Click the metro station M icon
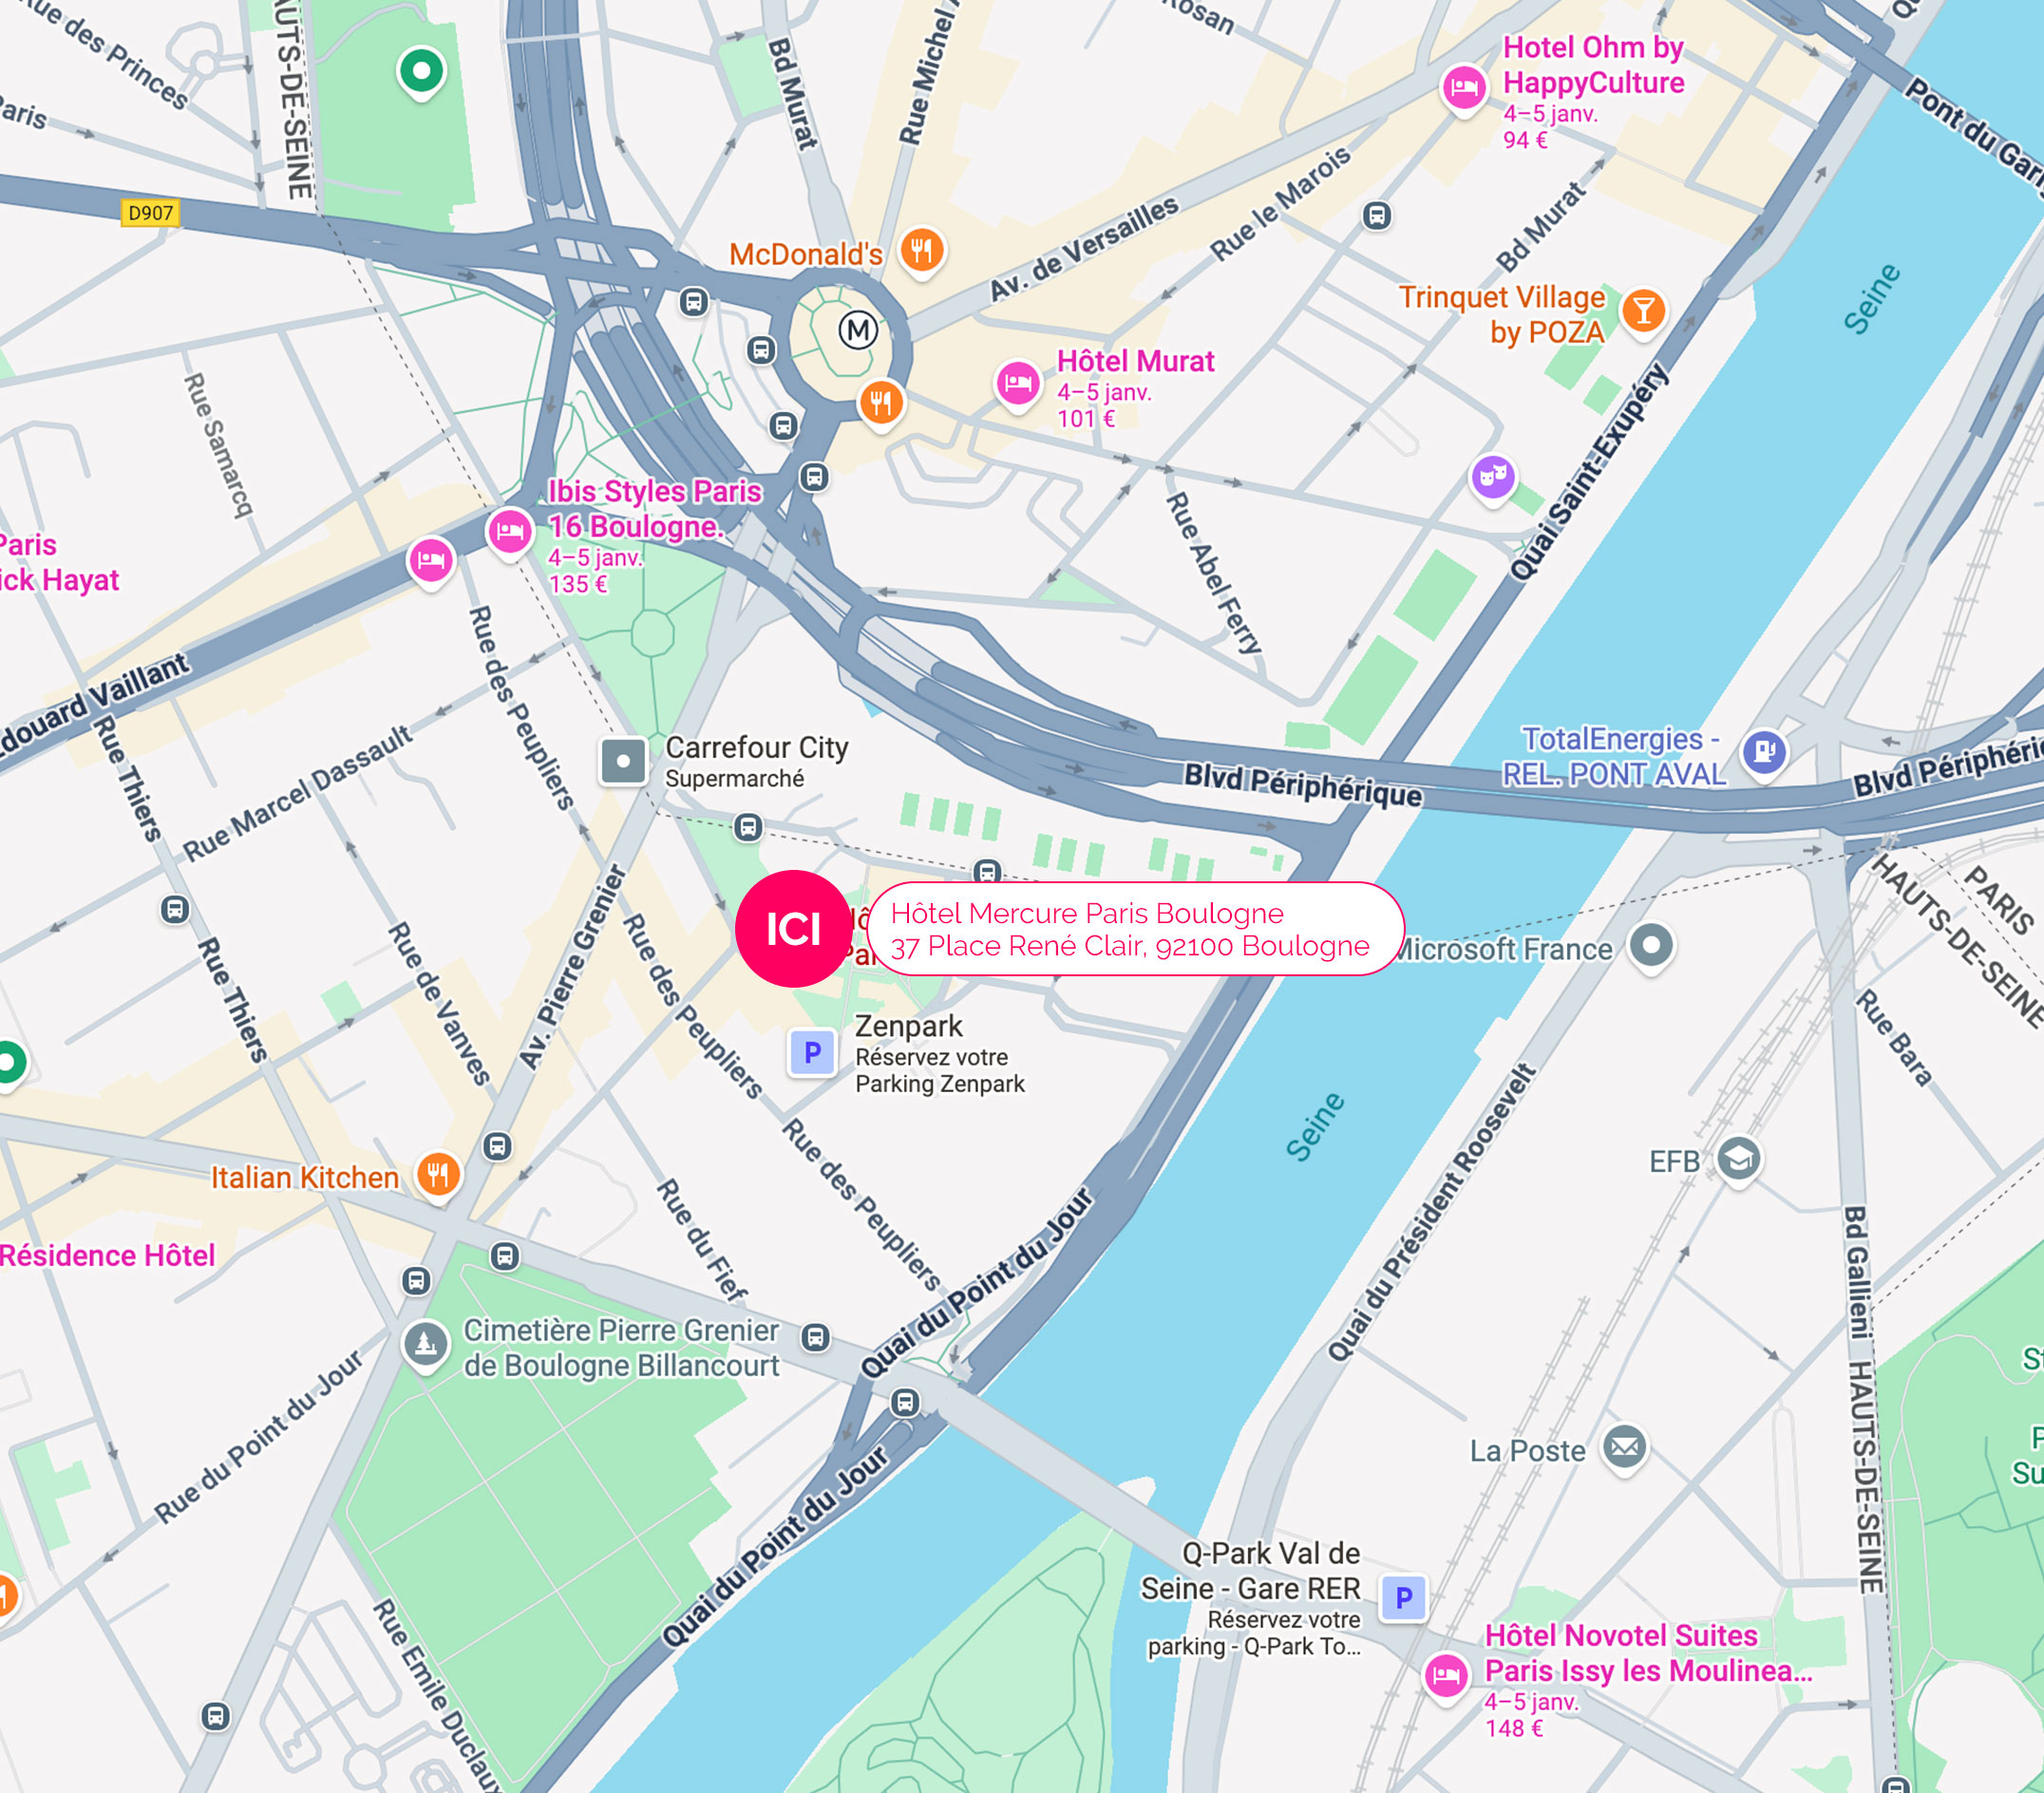2044x1793 pixels. coord(857,329)
